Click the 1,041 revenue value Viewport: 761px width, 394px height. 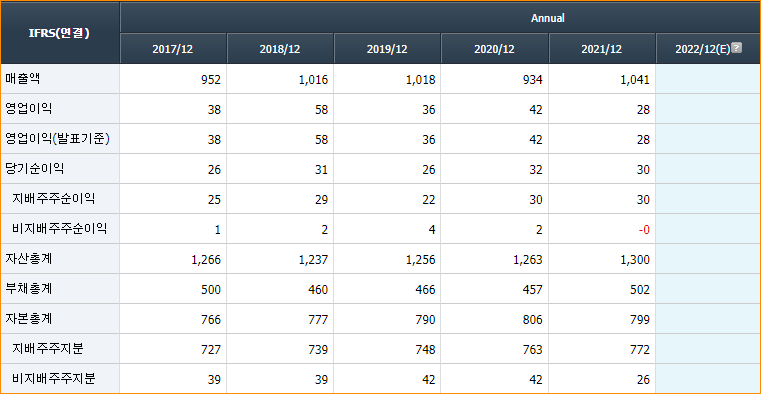(635, 80)
